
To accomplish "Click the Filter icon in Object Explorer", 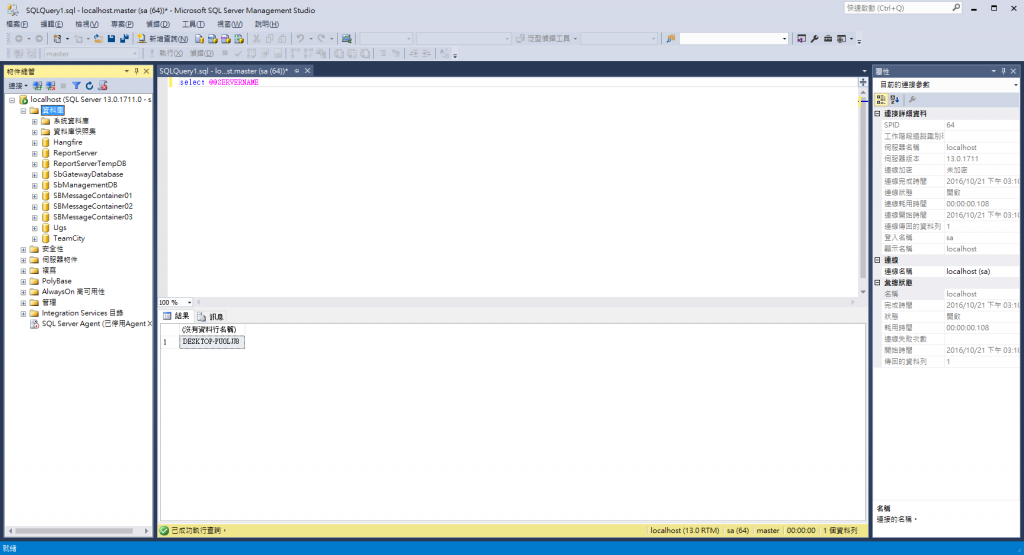I will [x=76, y=86].
